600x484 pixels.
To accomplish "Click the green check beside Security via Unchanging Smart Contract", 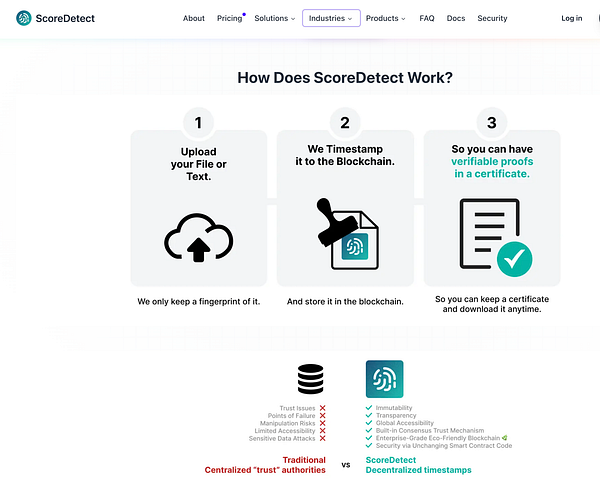I will 369,445.
